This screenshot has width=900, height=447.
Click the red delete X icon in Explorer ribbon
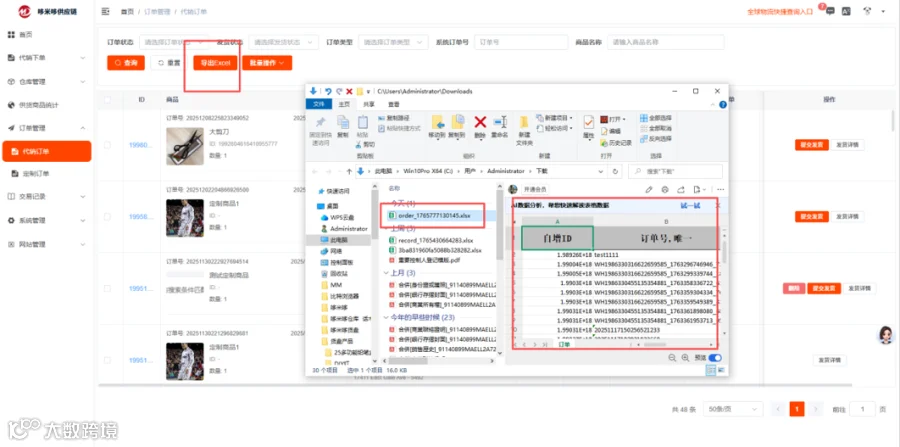(x=480, y=122)
